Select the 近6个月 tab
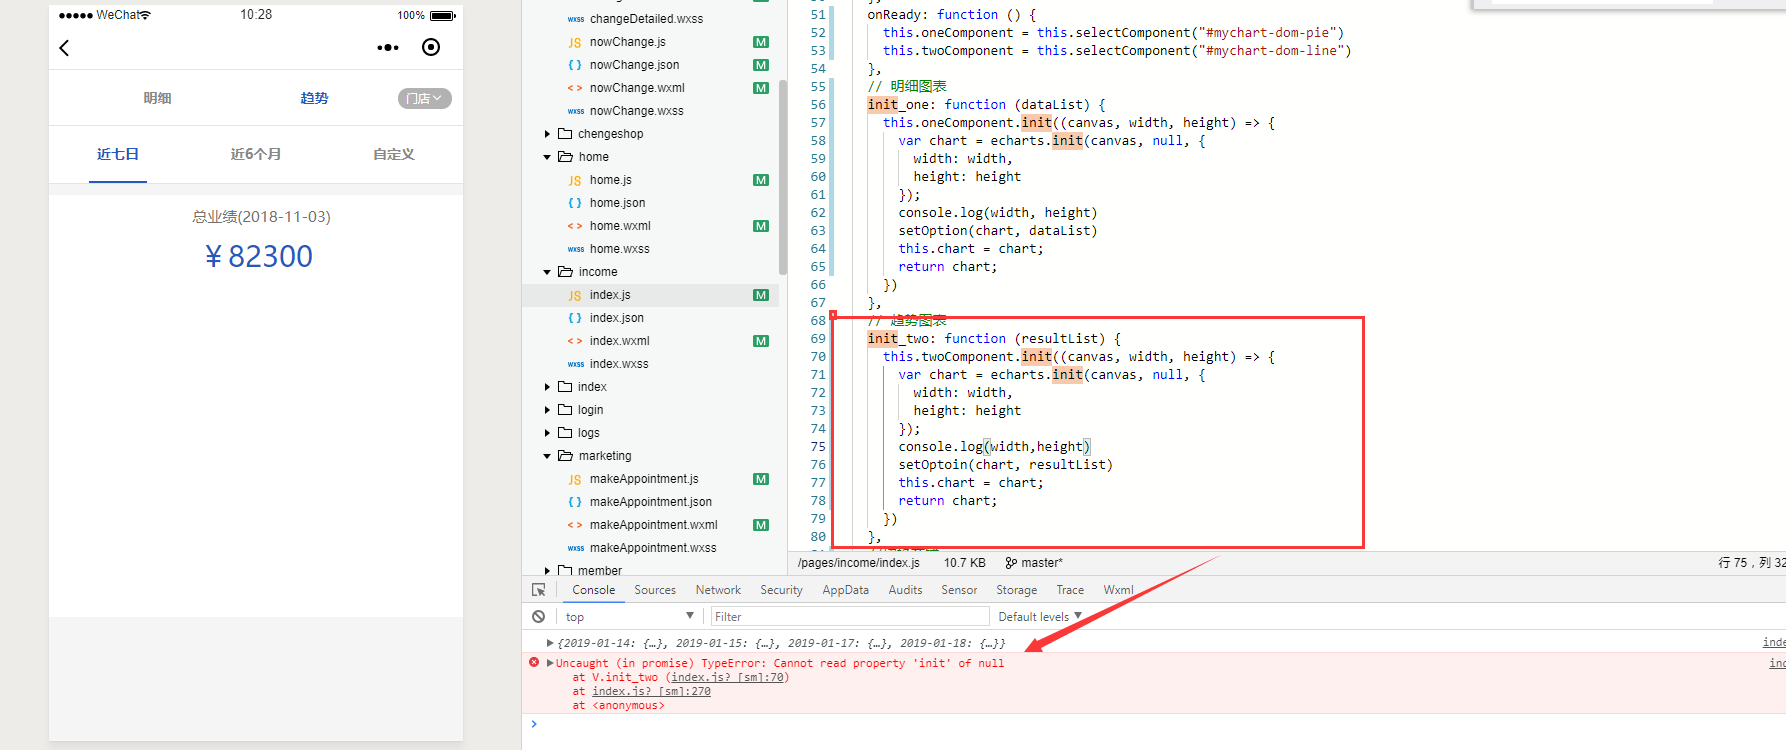Viewport: 1786px width, 750px height. (x=256, y=154)
